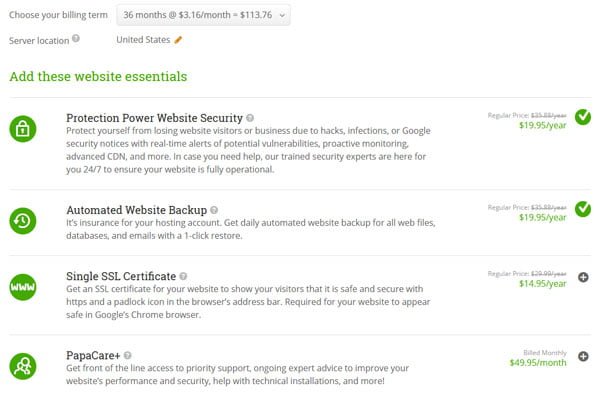The width and height of the screenshot is (601, 400).
Task: Uncheck Protection Power Website Security add-on
Action: click(583, 117)
